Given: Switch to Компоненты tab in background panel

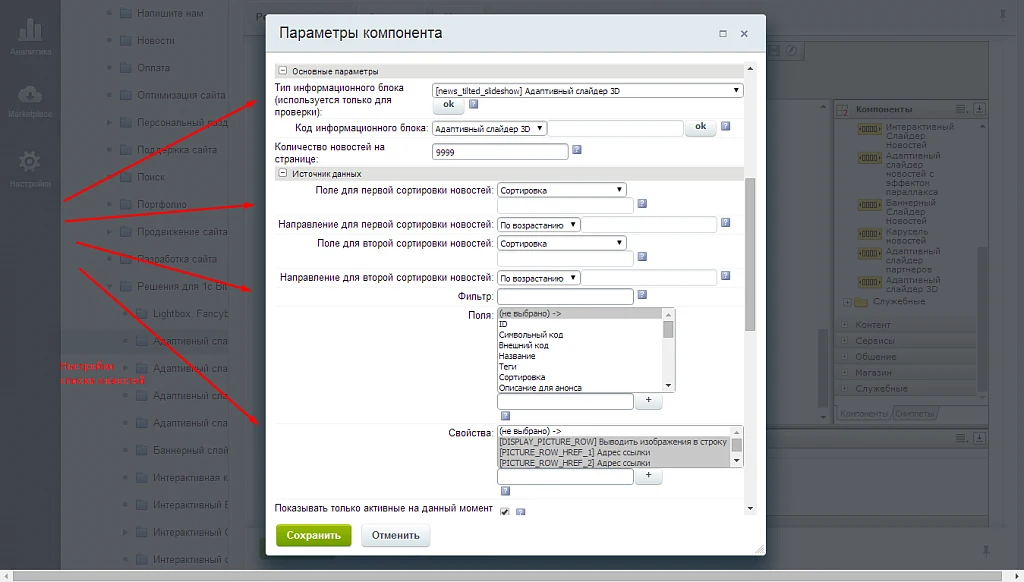Looking at the screenshot, I should pyautogui.click(x=863, y=413).
